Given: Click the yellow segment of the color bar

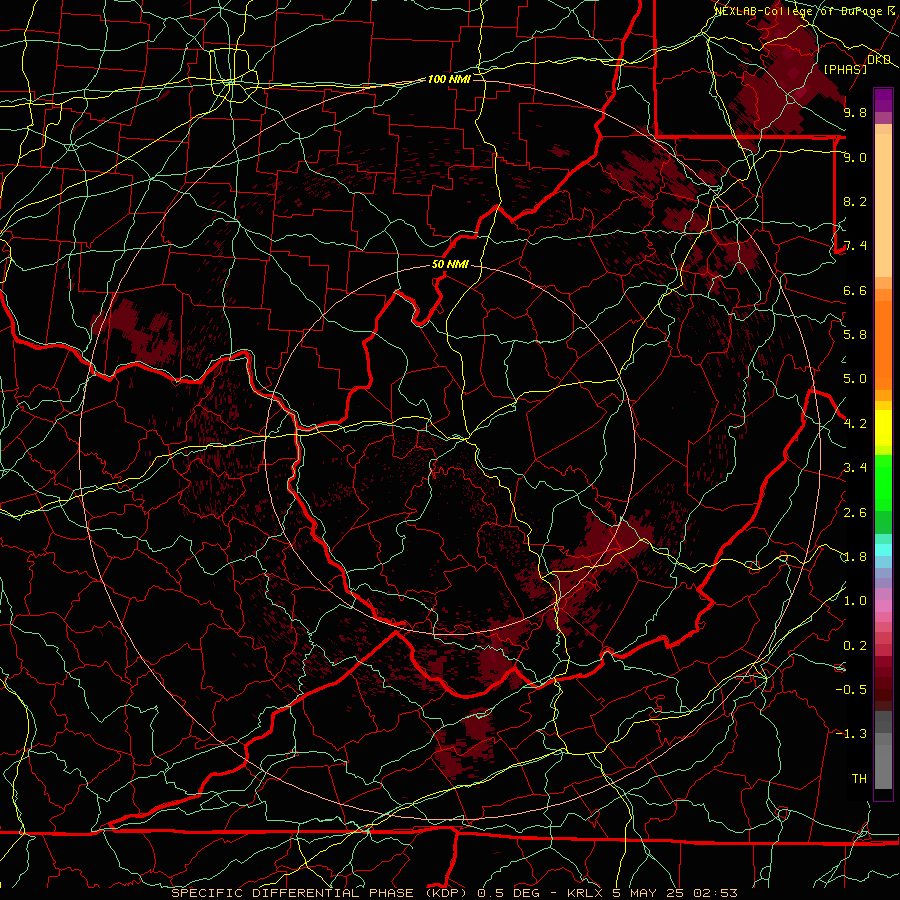Looking at the screenshot, I should tap(883, 428).
